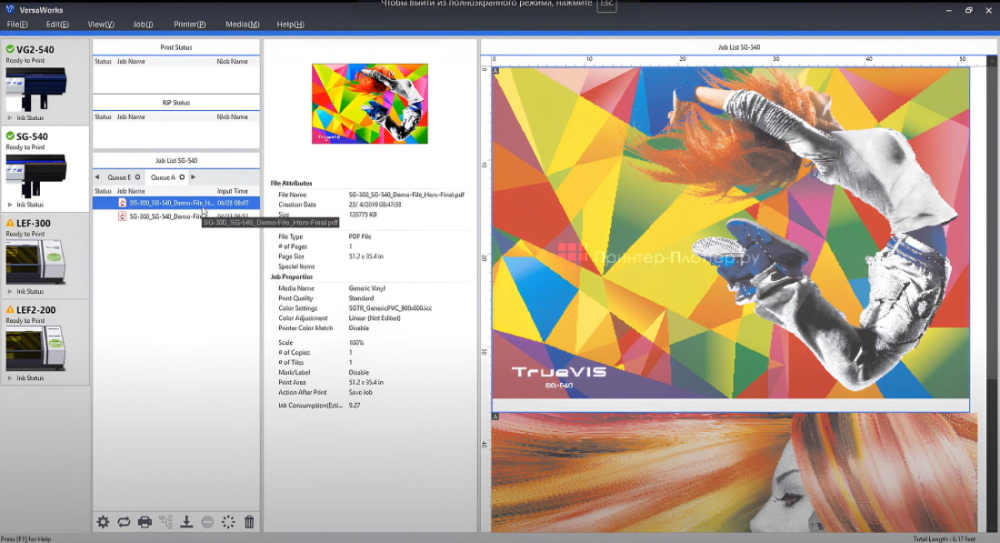This screenshot has height=543, width=1000.
Task: Click the round settings button on Queue A tab
Action: (x=182, y=177)
